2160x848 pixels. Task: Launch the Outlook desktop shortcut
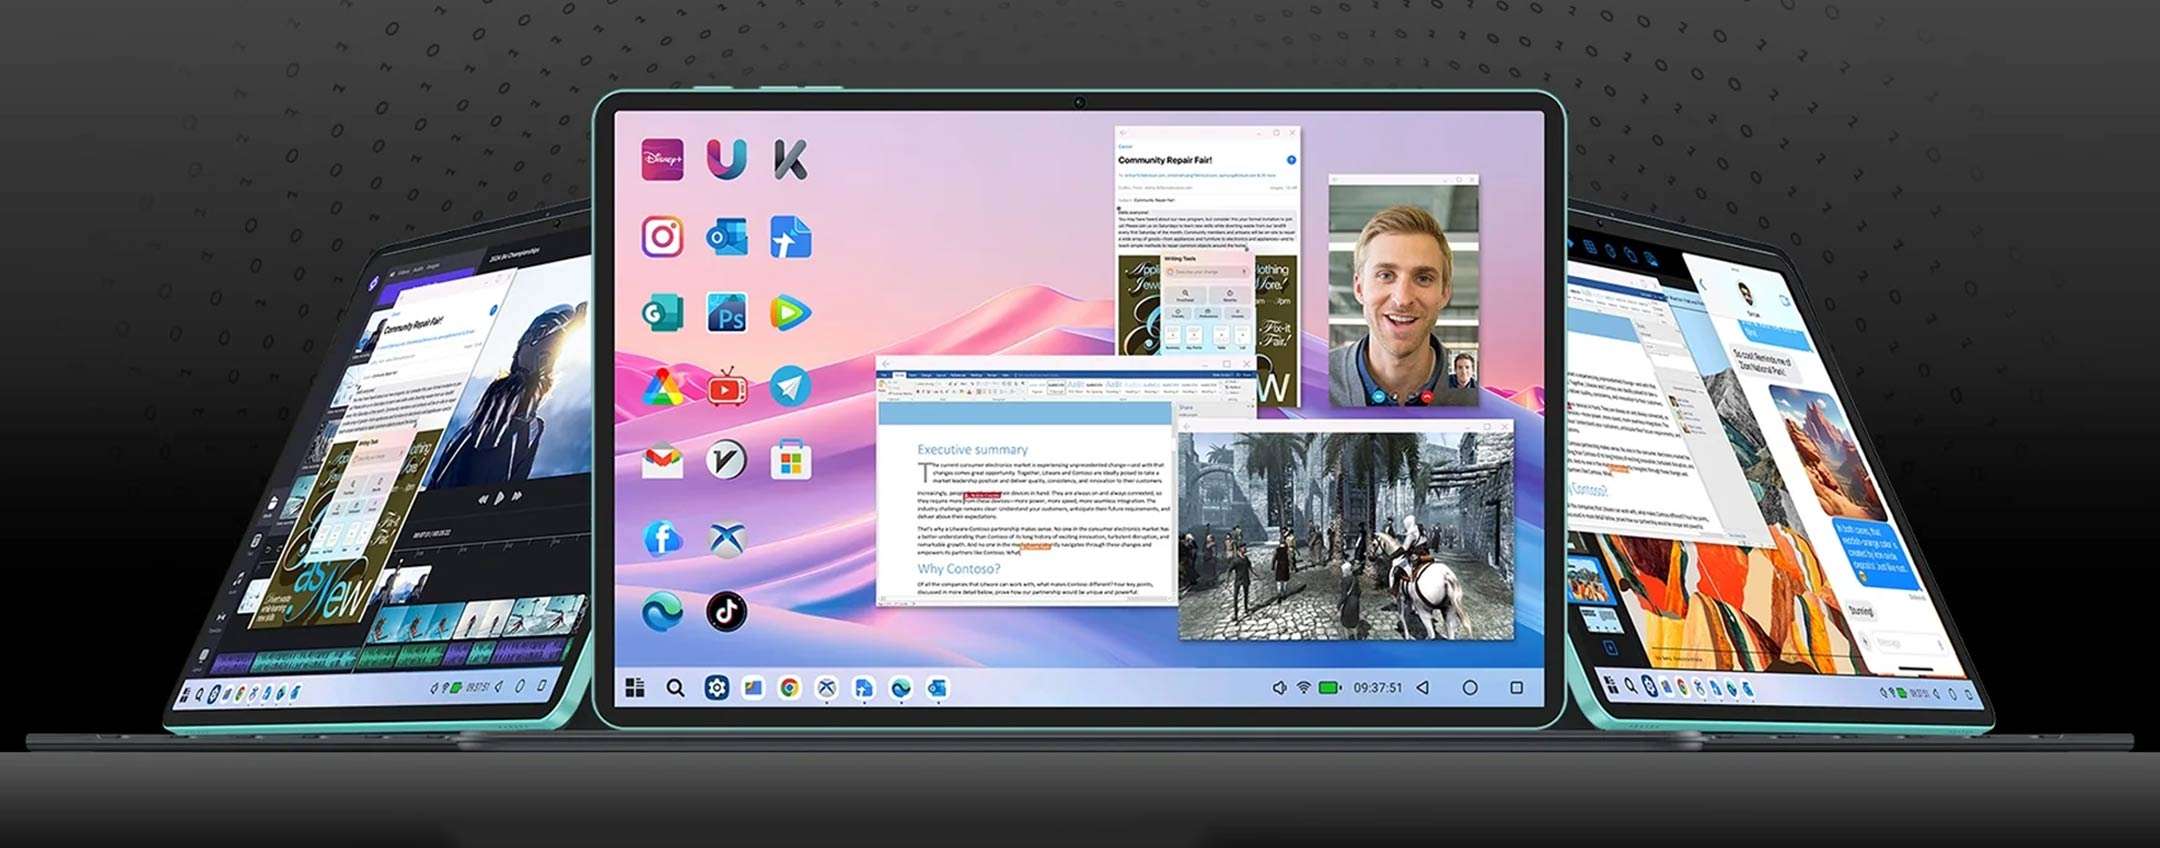click(726, 237)
